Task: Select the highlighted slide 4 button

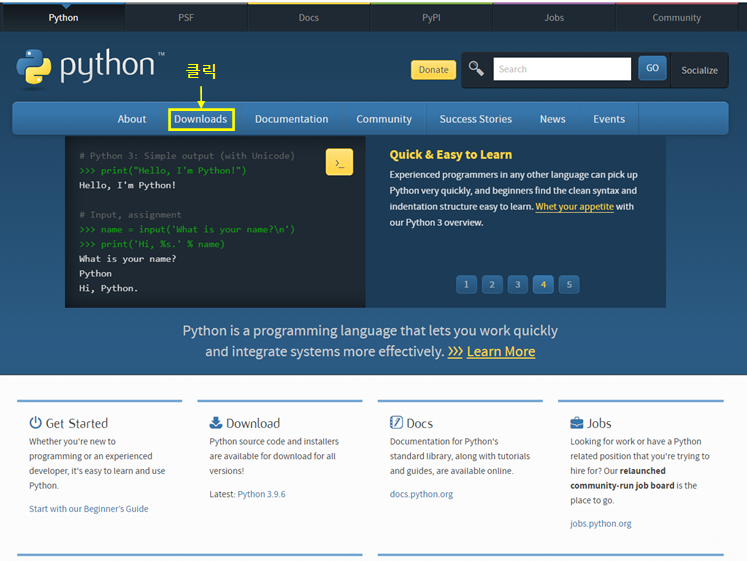Action: click(x=543, y=285)
